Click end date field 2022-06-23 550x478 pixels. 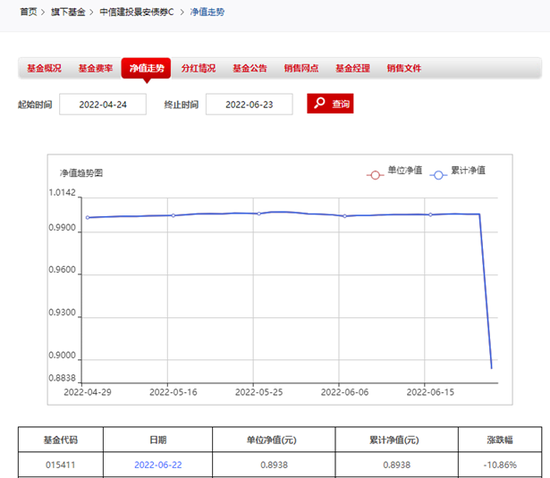249,104
